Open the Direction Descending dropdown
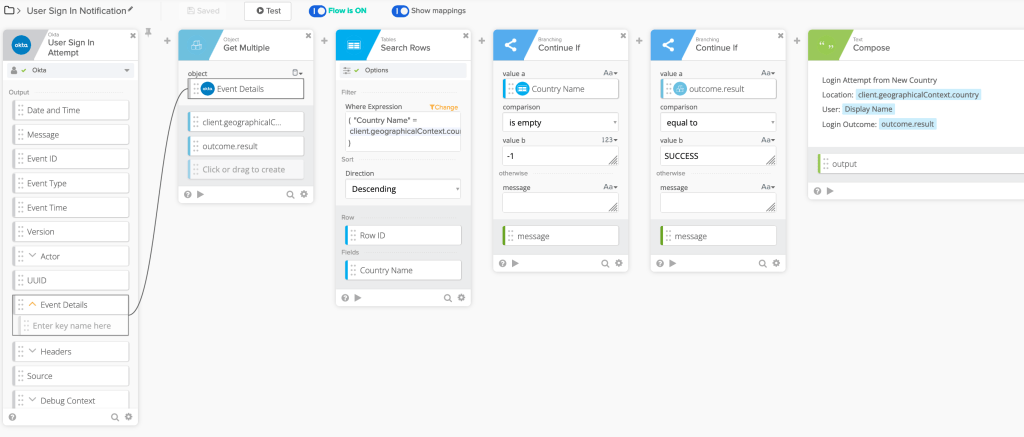 (402, 188)
